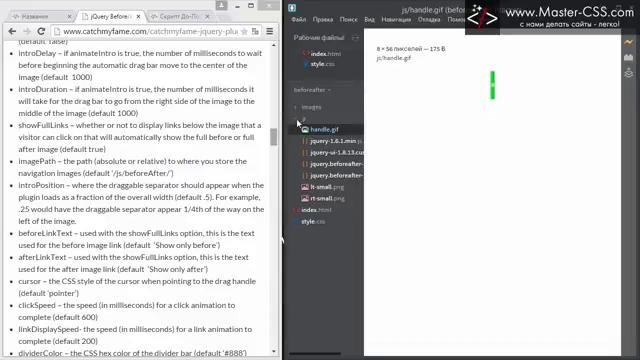This screenshot has width=640, height=360.
Task: Click the lt-small.png image icon
Action: tap(305, 187)
